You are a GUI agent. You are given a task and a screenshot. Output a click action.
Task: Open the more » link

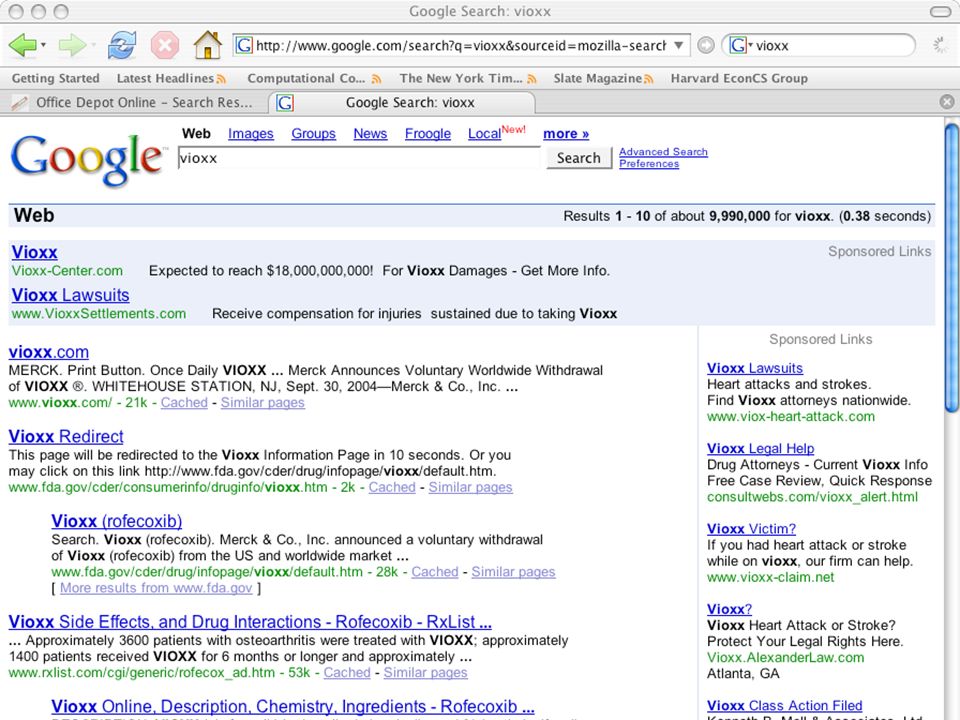[566, 133]
